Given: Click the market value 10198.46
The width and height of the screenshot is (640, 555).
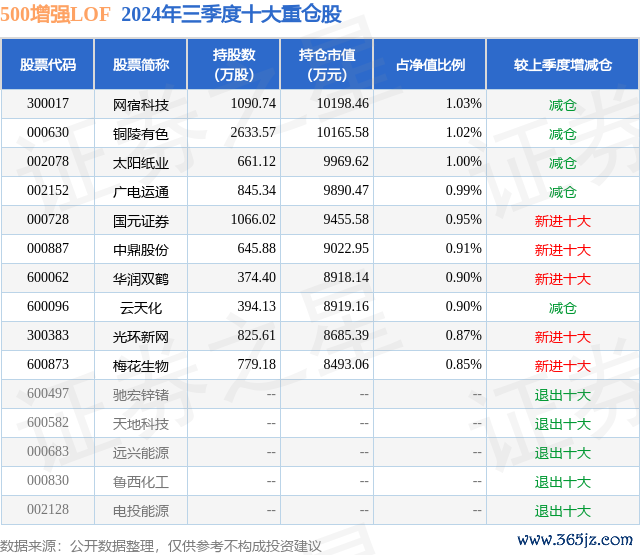Looking at the screenshot, I should (343, 104).
